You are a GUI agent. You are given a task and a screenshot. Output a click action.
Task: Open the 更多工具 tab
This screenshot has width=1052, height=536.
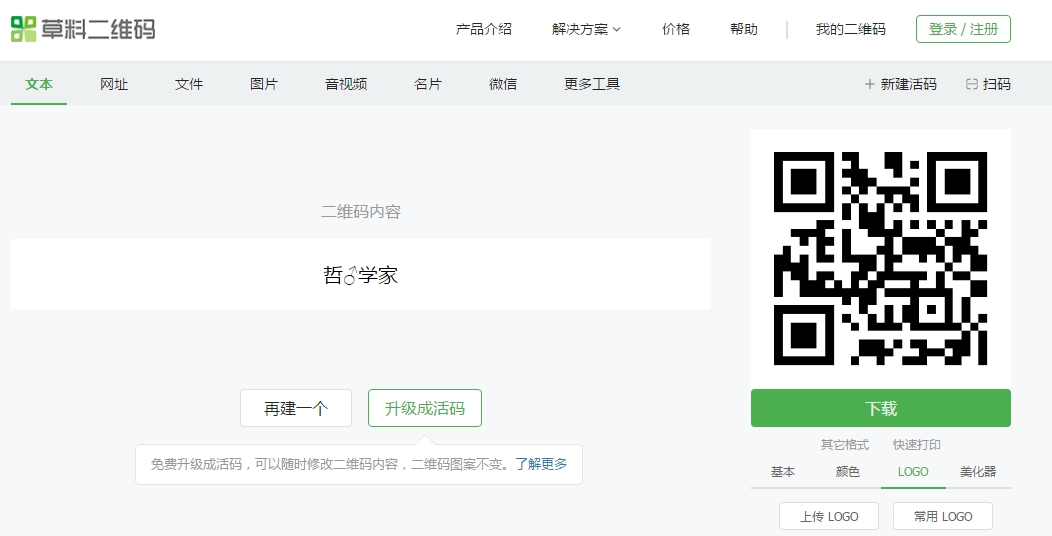coord(592,84)
